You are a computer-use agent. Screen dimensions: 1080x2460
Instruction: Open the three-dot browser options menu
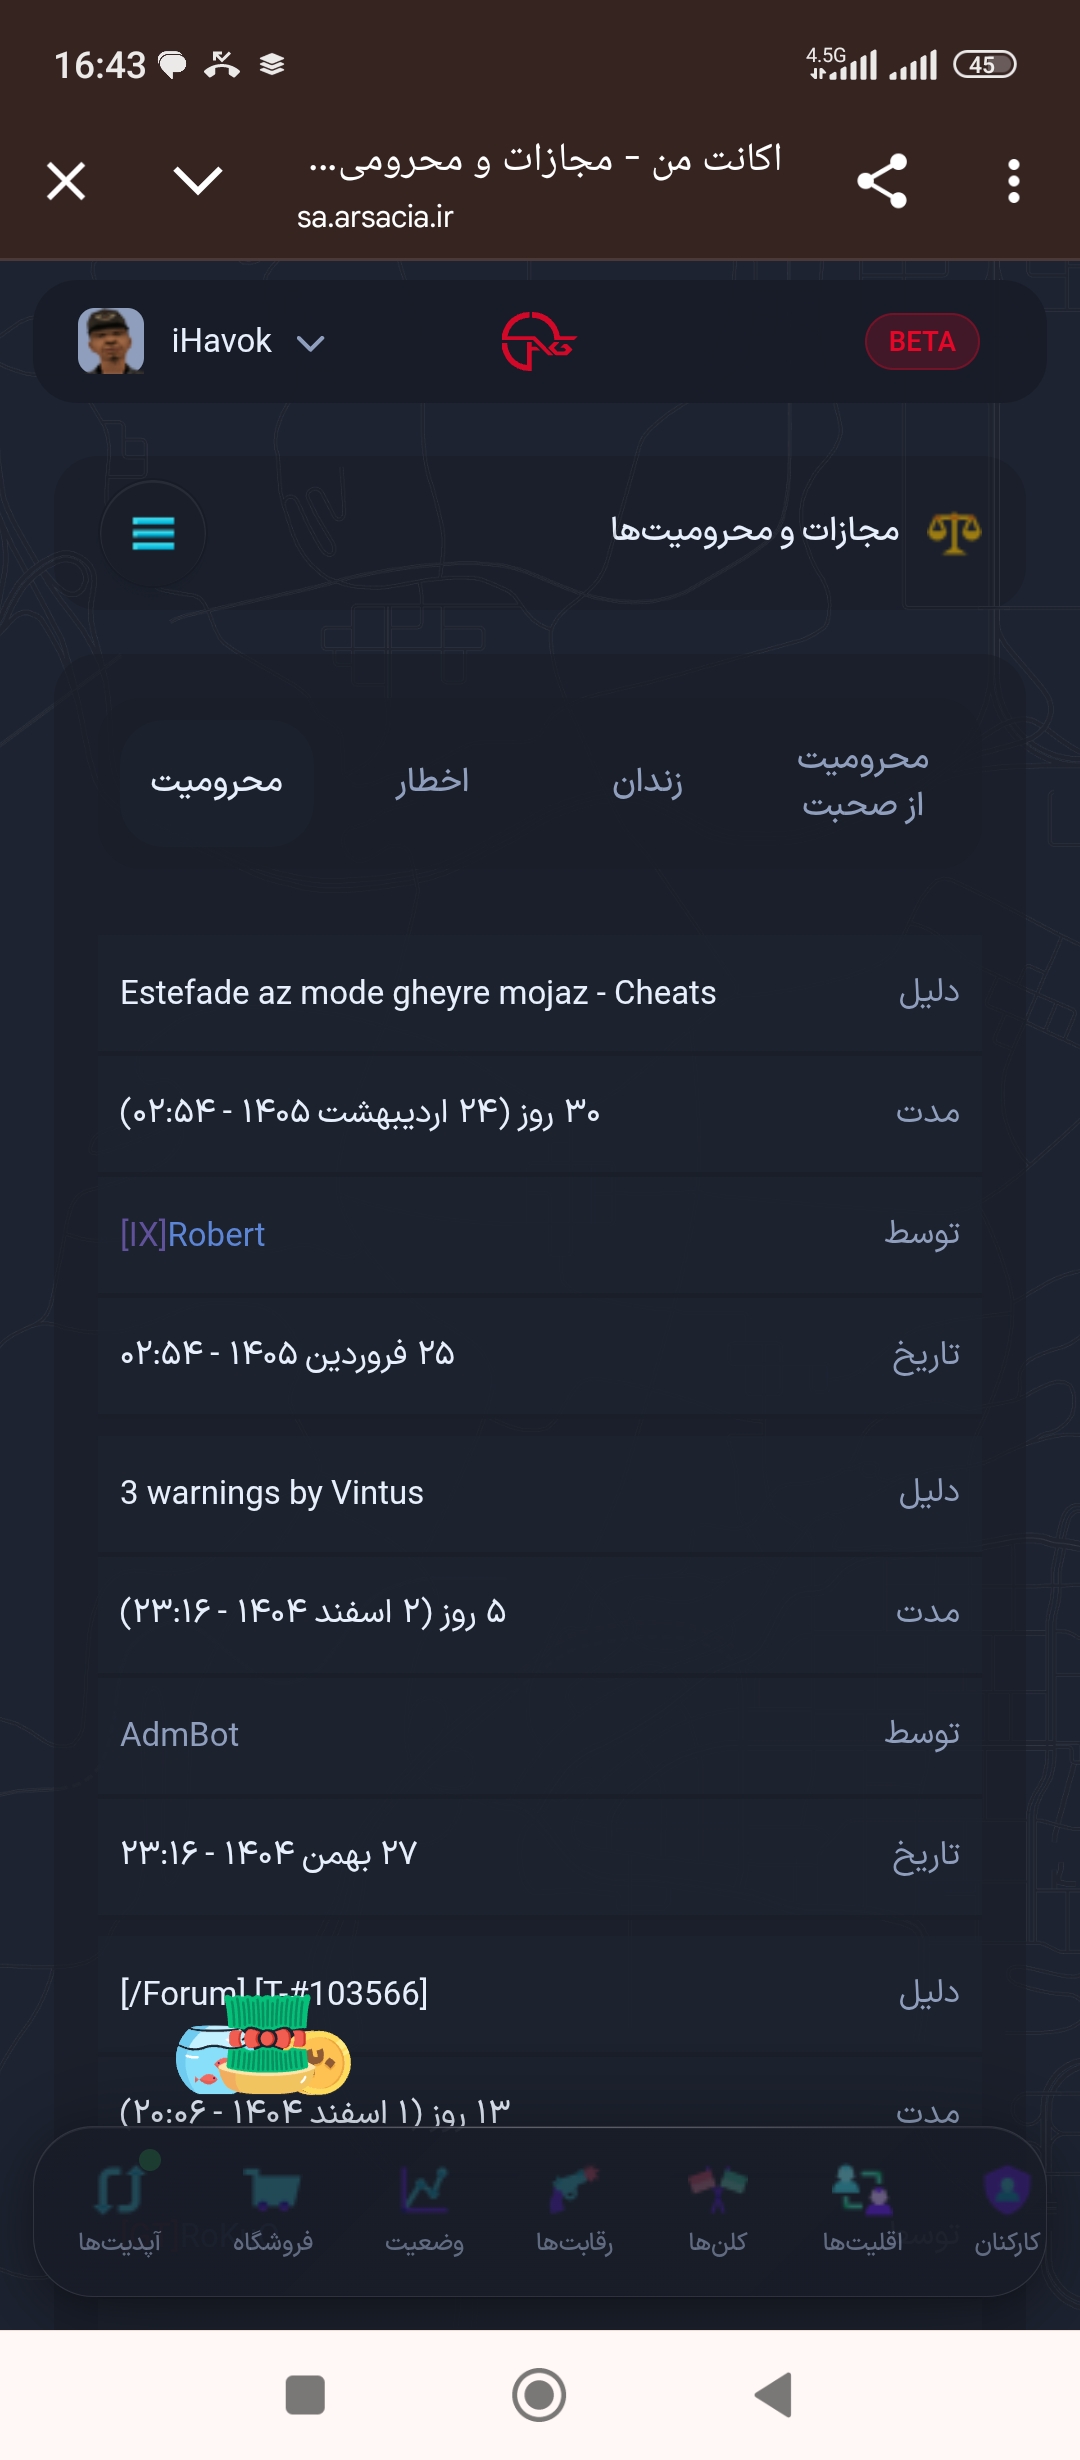1014,182
